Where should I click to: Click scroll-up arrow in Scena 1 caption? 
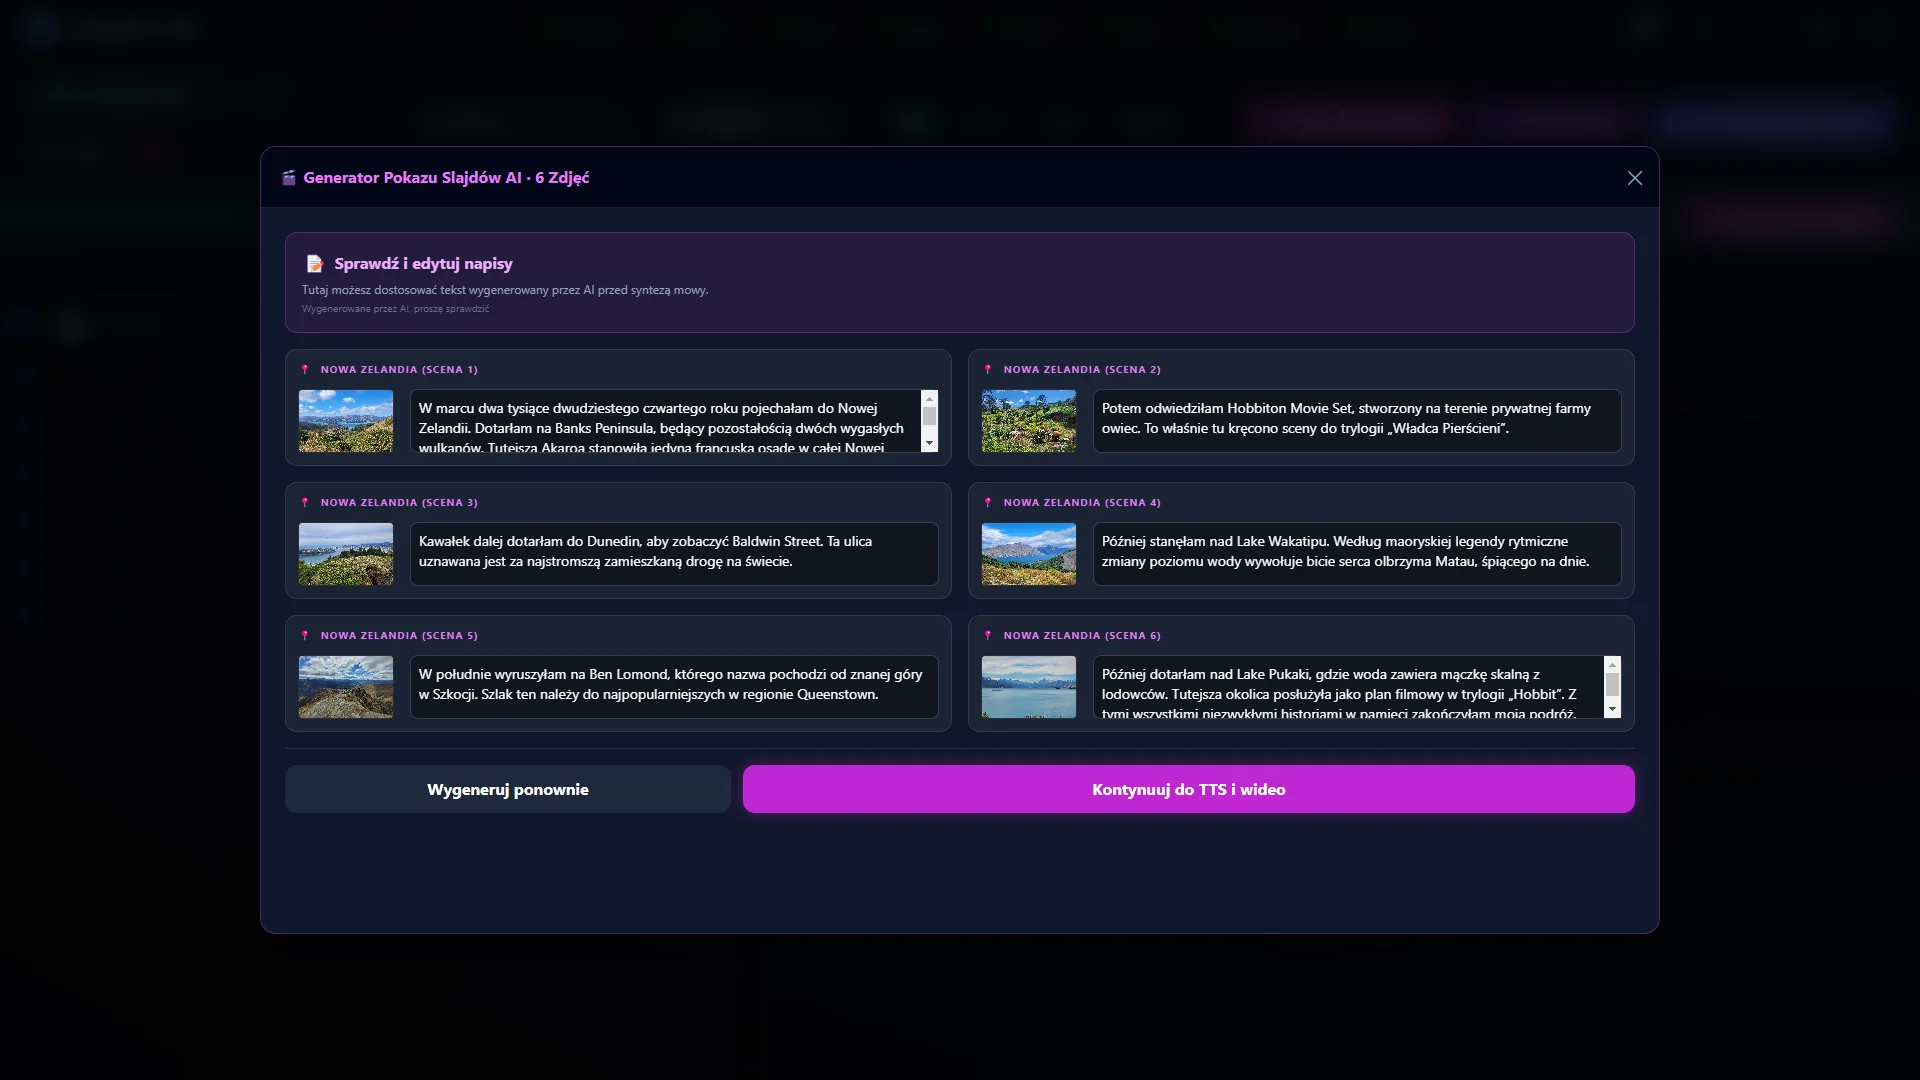point(929,398)
